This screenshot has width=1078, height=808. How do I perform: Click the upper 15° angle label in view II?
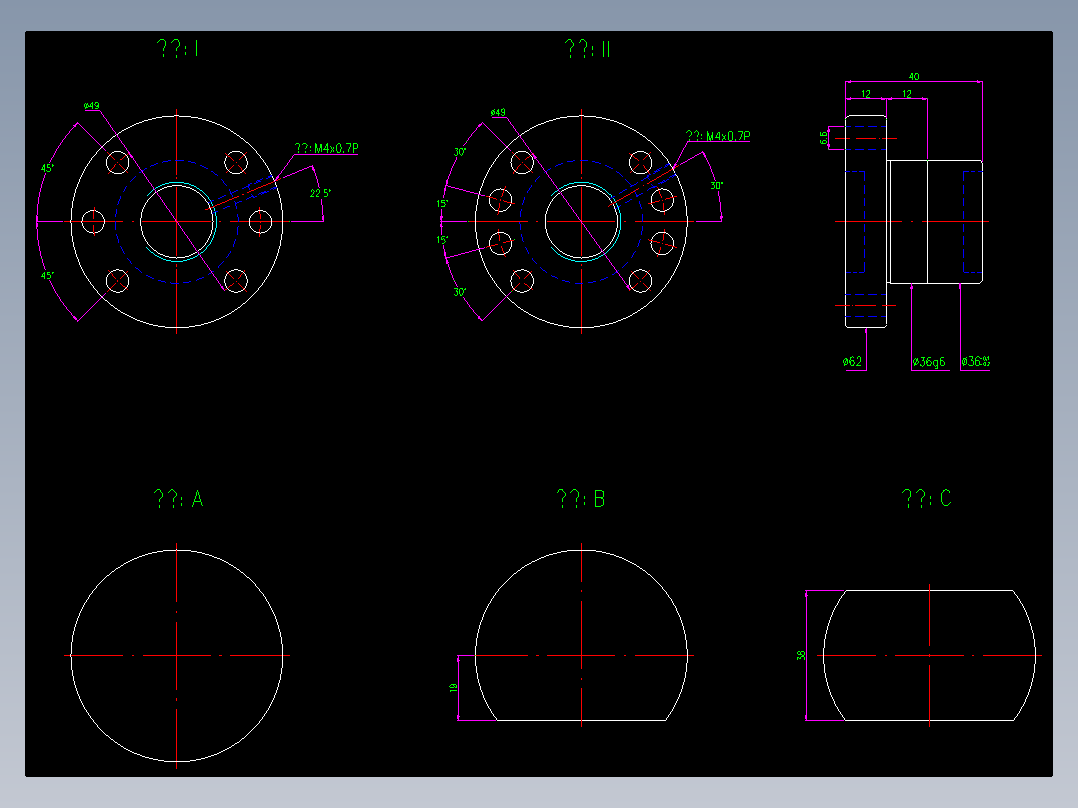click(442, 204)
